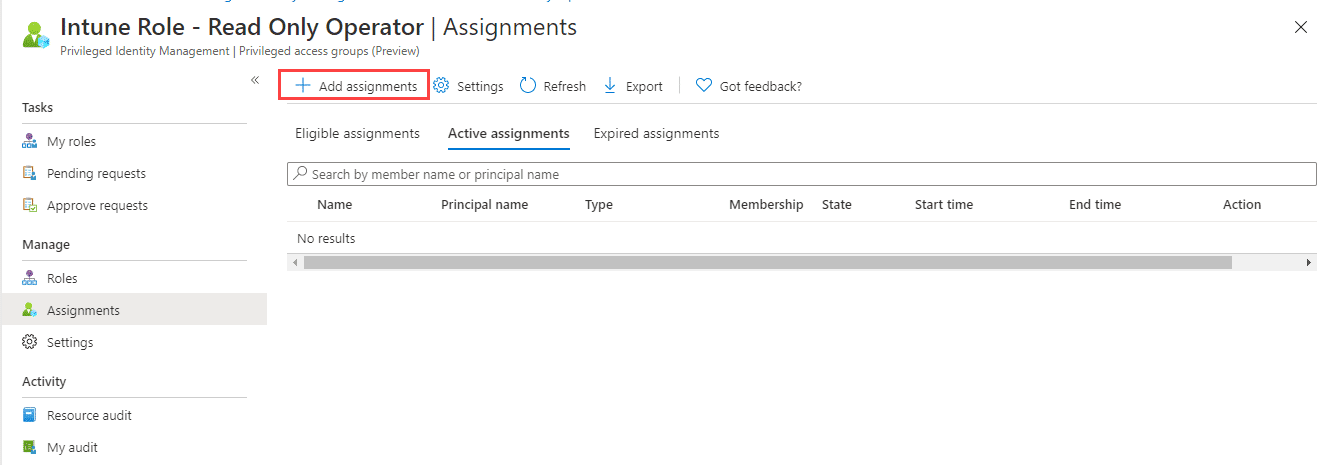Click the circular Refresh icon
The height and width of the screenshot is (465, 1327).
pyautogui.click(x=528, y=86)
